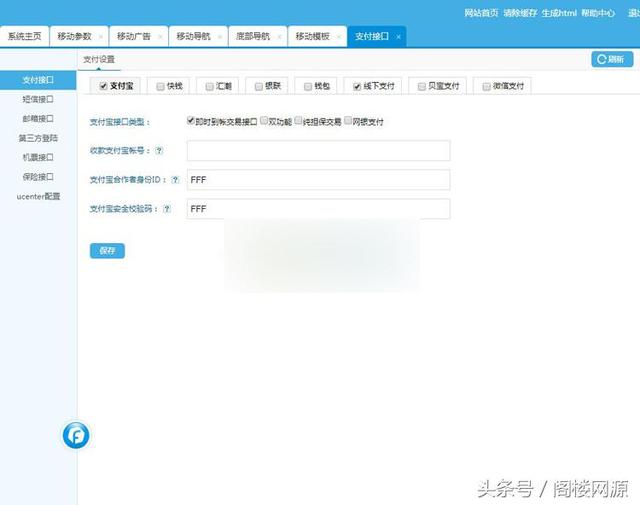Screen dimensions: 640x505
Task: Click the round blue floating logo icon
Action: 76,435
